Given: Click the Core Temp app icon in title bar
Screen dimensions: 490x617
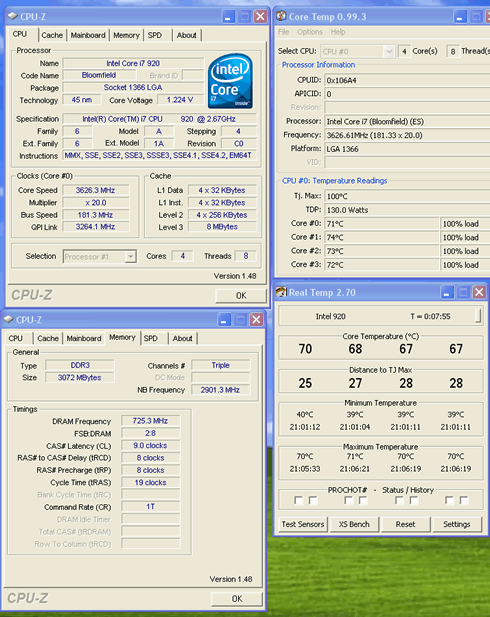Looking at the screenshot, I should 281,16.
